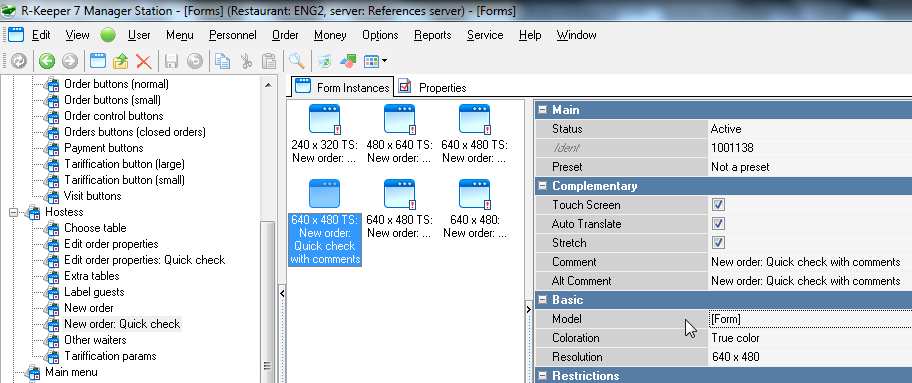This screenshot has width=912, height=383.
Task: Click the paste clipboard toolbar icon
Action: (x=269, y=61)
